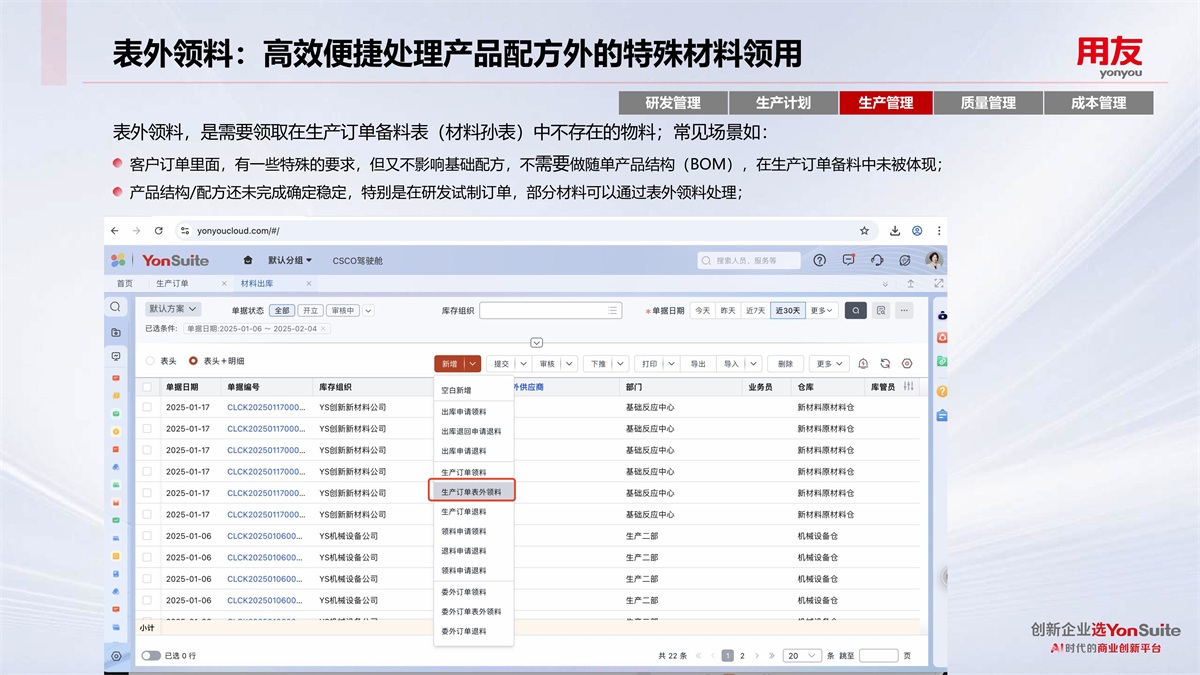Choose 生产订单表外领料 from the menu
The image size is (1200, 675).
472,492
